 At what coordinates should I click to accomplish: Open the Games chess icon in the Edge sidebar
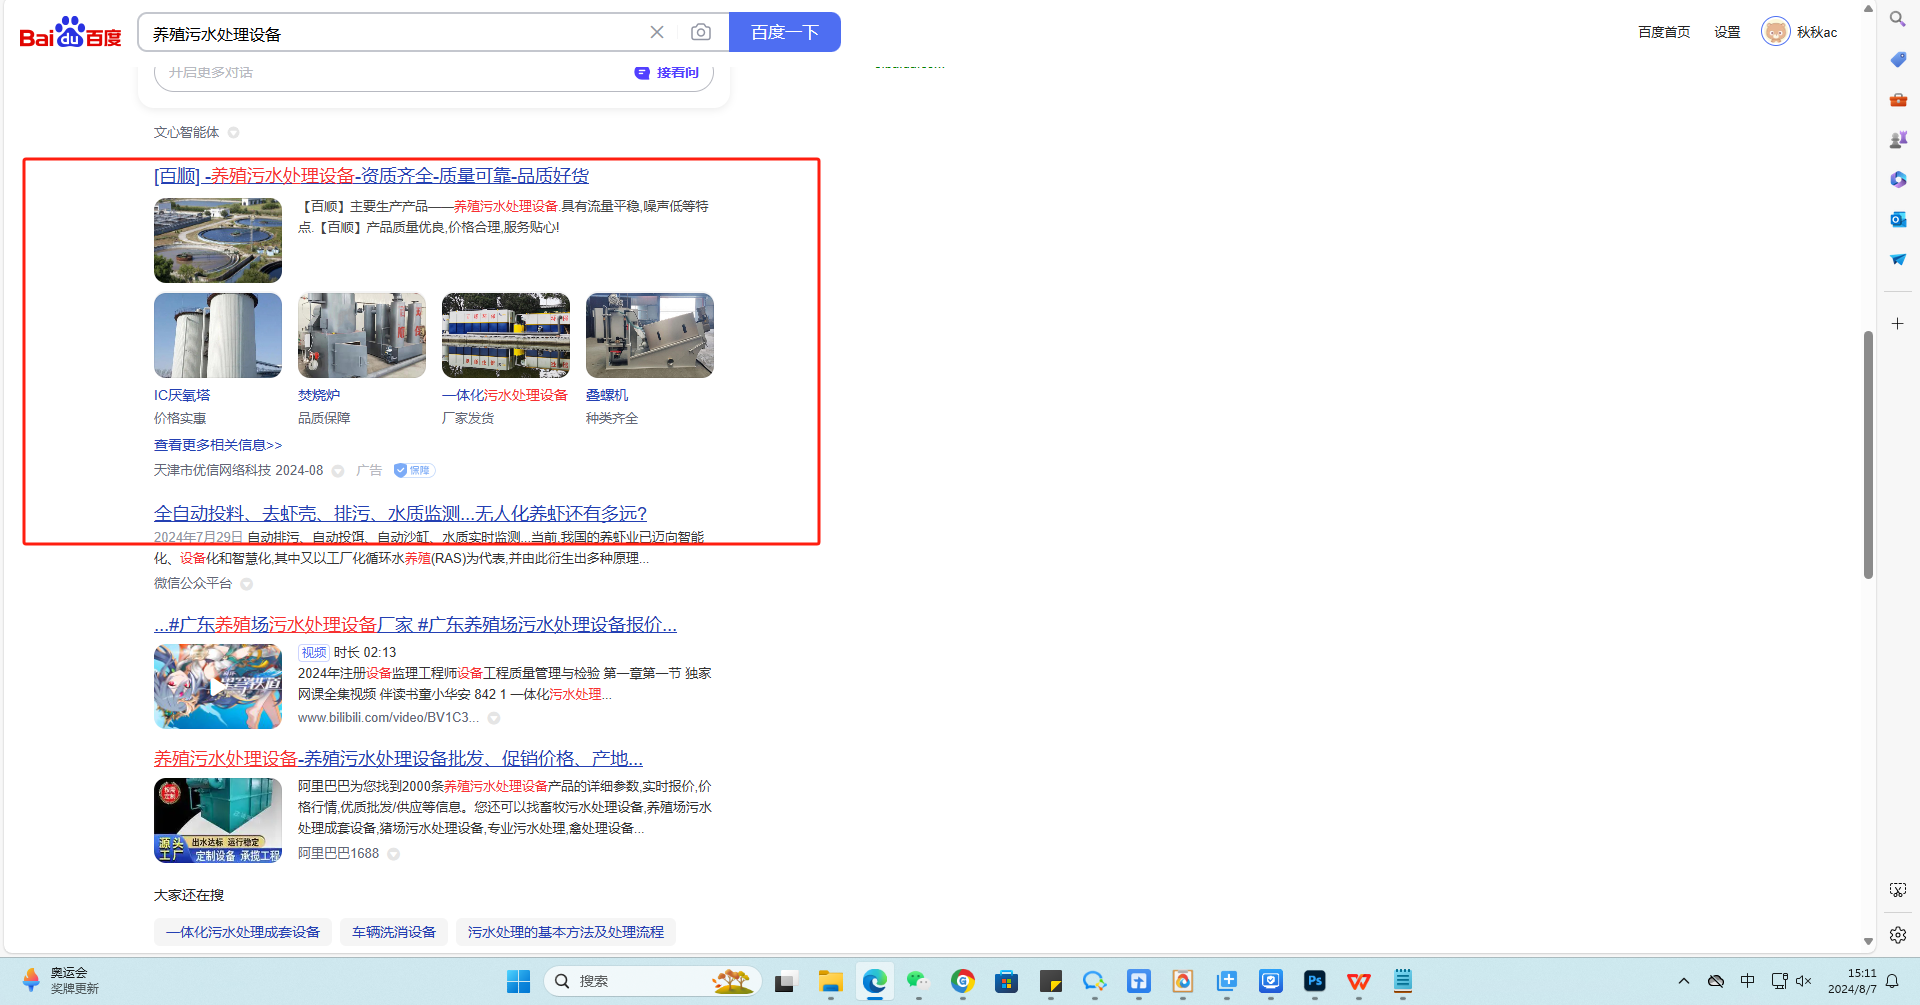pos(1897,140)
